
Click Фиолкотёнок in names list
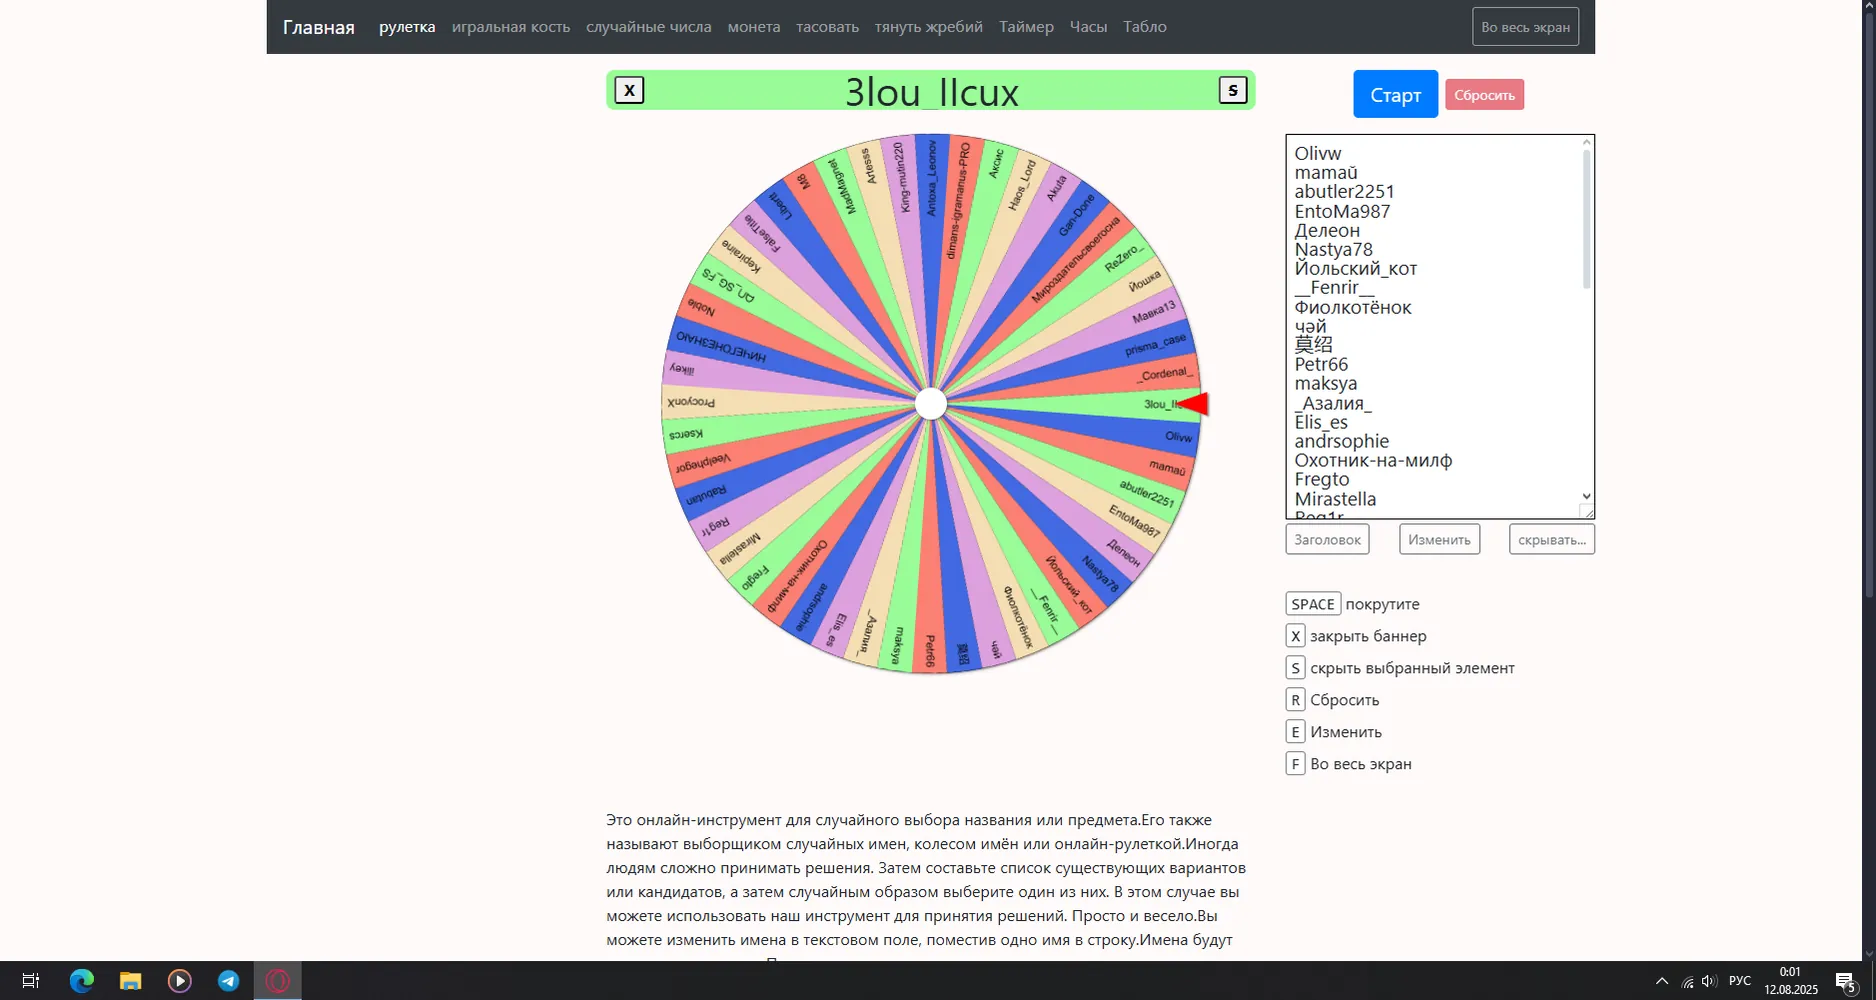[x=1353, y=307]
